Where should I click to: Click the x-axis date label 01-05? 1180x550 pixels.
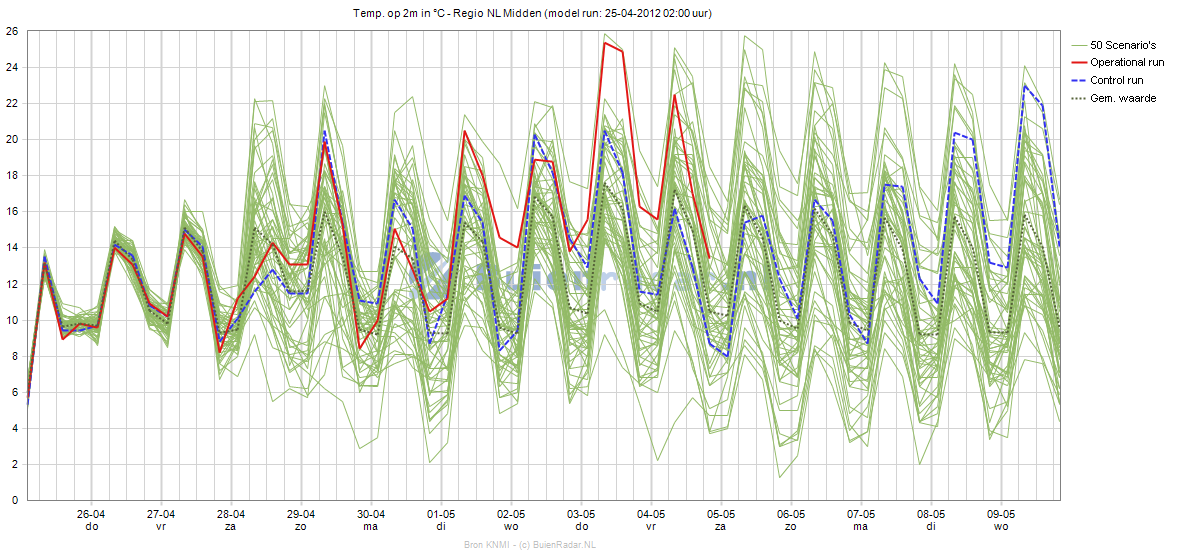tap(441, 515)
